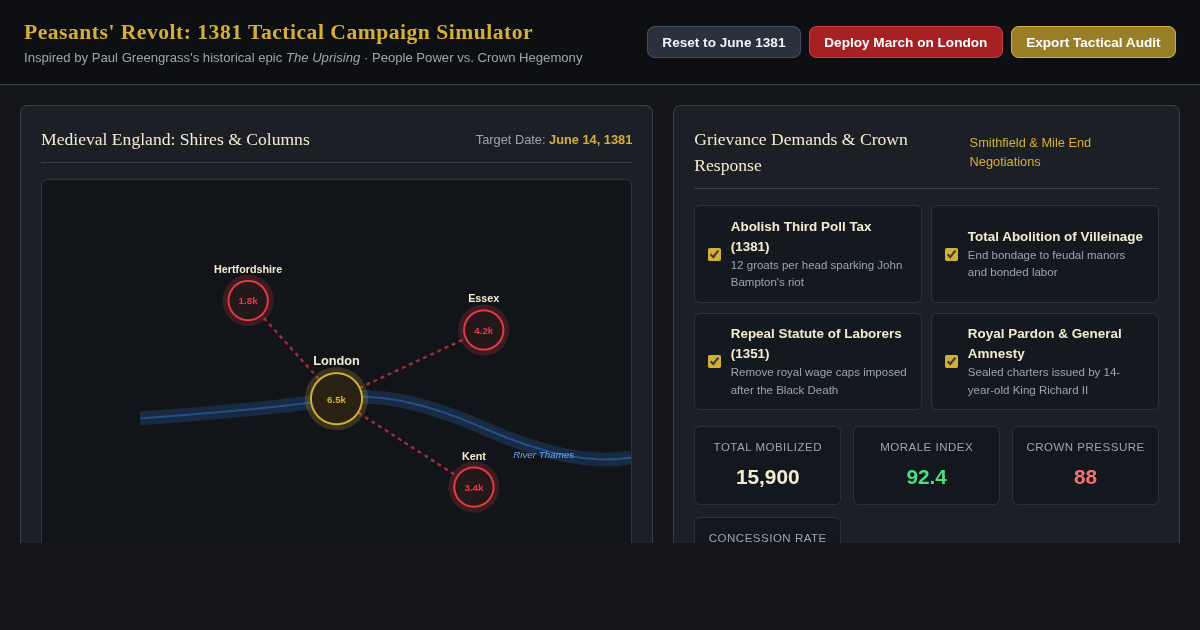Toggle Abolish Third Poll Tax checkbox
This screenshot has width=1200, height=630.
(x=714, y=254)
